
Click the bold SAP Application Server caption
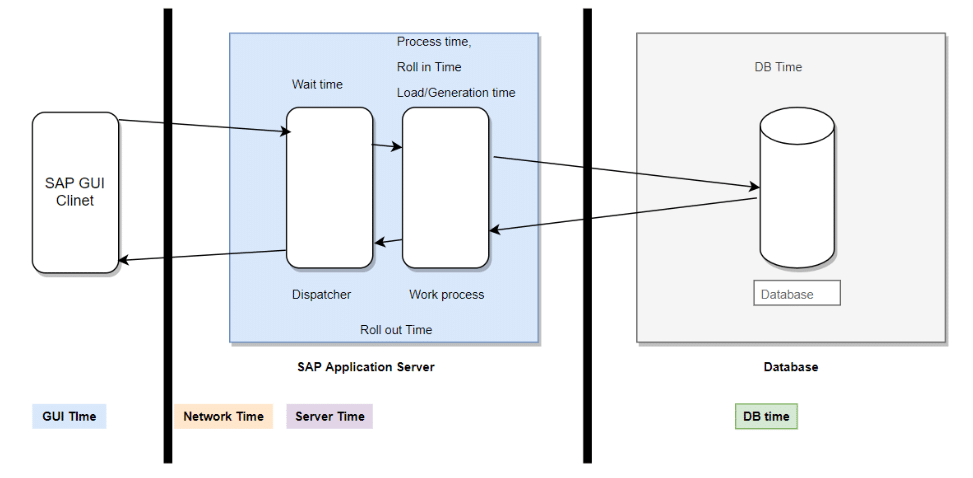click(366, 367)
